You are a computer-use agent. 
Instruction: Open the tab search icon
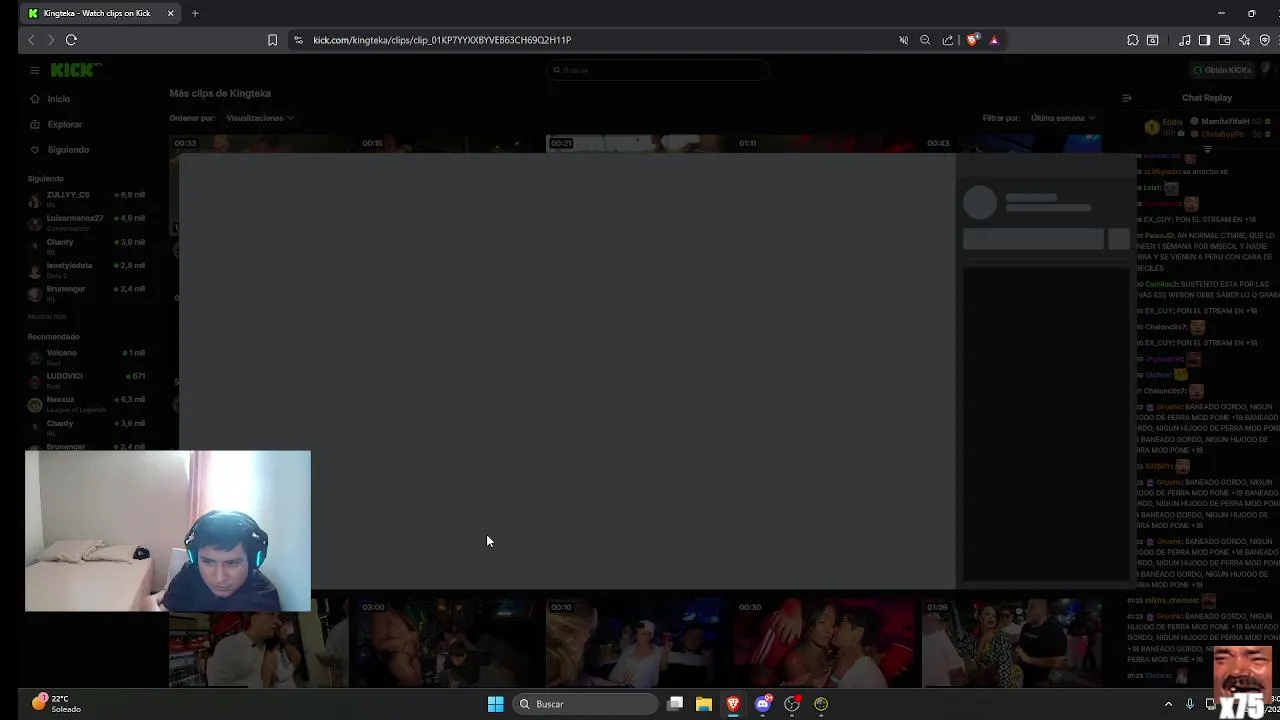(1153, 40)
